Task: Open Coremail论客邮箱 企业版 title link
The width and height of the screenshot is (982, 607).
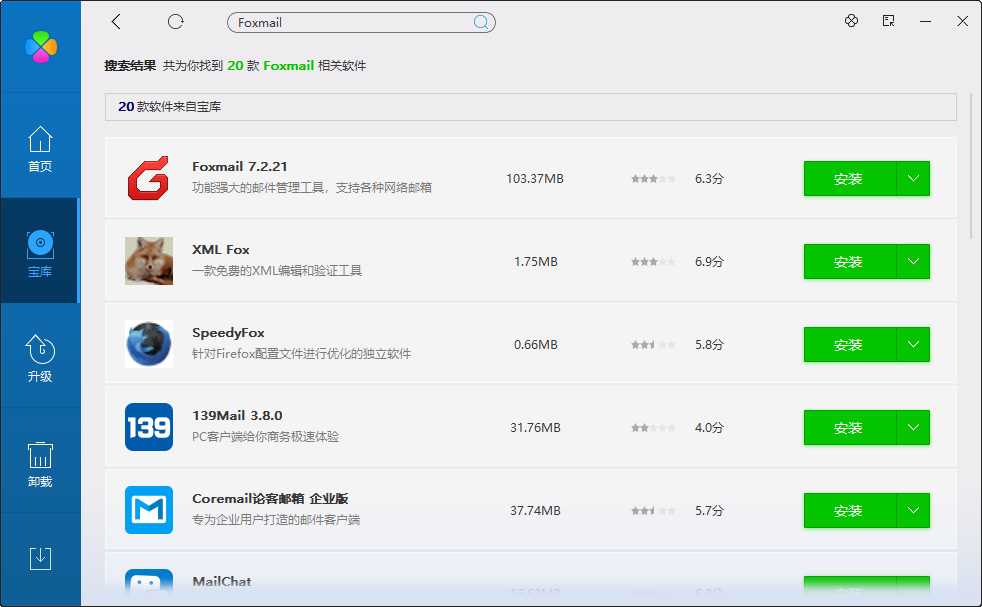Action: (270, 499)
